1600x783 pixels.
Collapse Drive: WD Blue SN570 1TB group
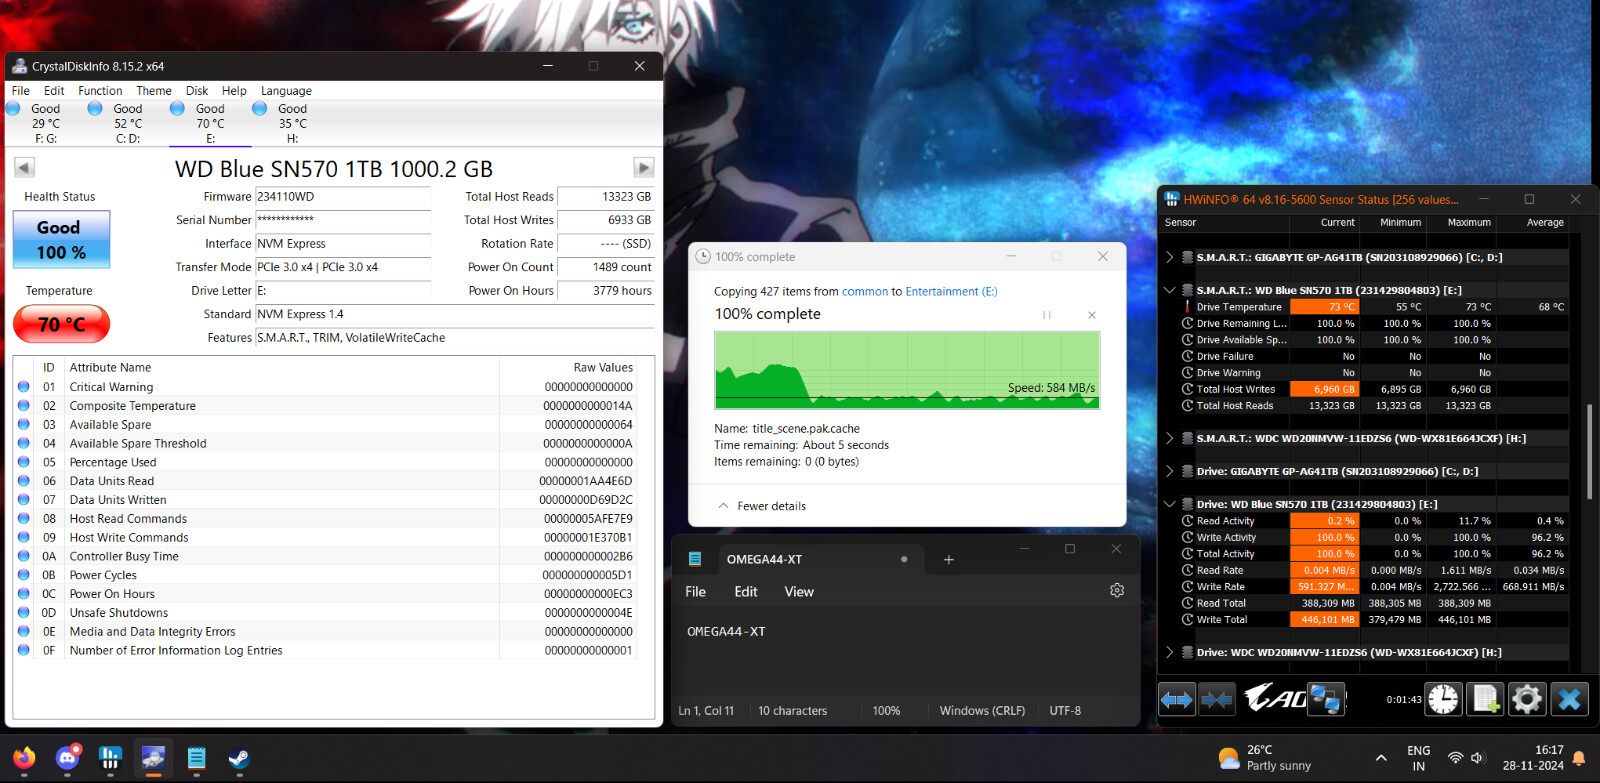1169,505
